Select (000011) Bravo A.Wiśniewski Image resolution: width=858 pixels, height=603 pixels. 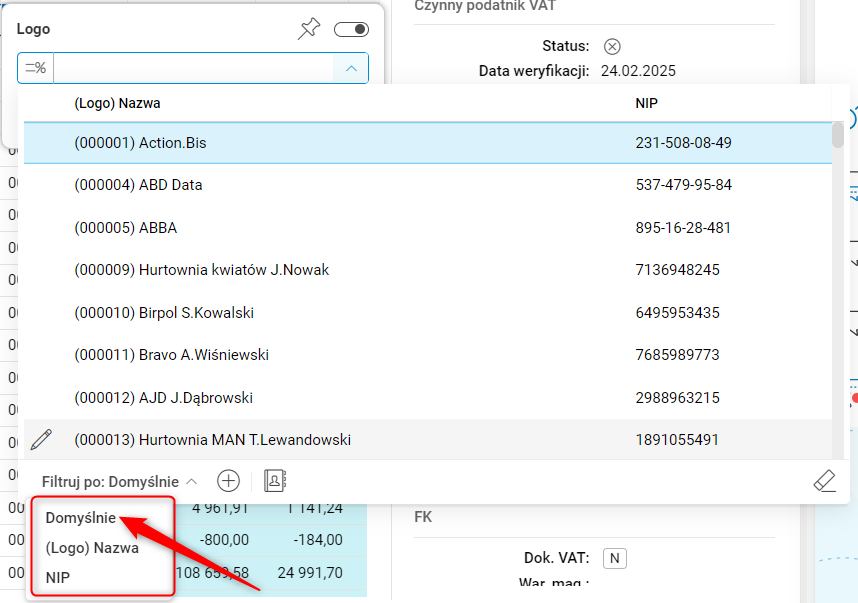(x=428, y=355)
